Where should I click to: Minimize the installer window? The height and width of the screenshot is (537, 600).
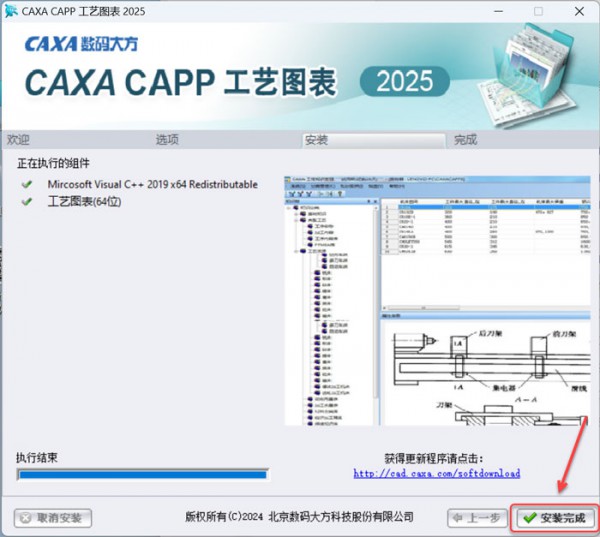coord(498,11)
